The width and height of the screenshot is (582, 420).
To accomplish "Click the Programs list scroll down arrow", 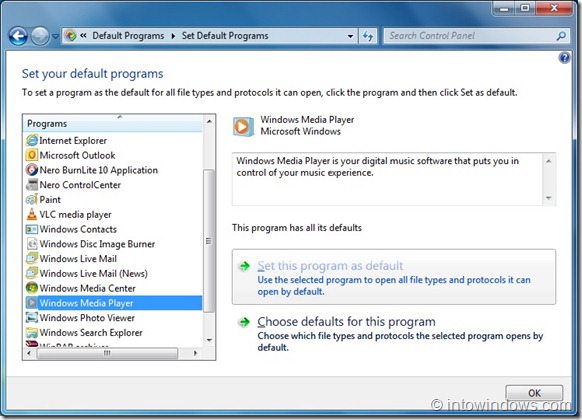I will (x=209, y=340).
